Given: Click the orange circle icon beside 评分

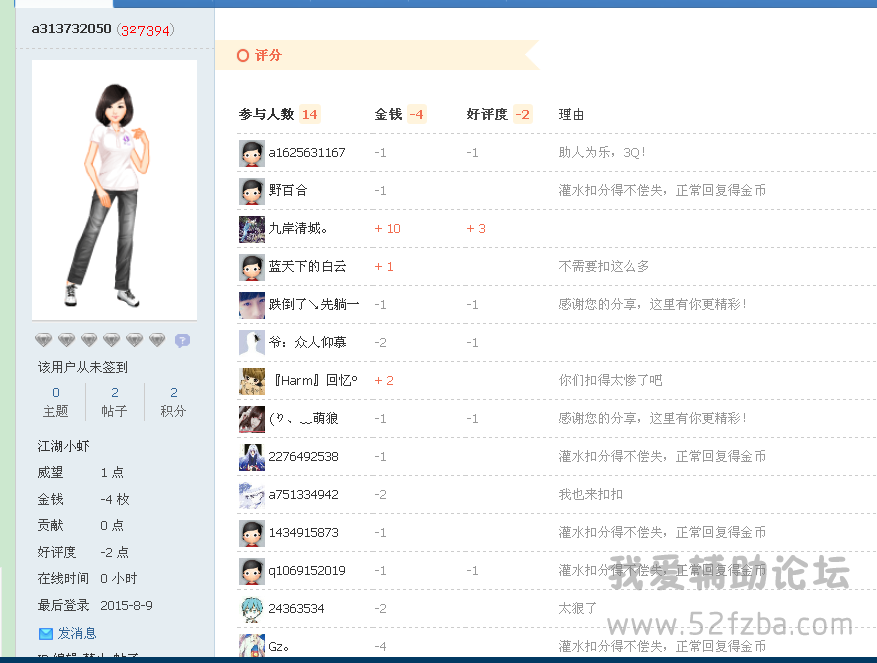Looking at the screenshot, I should point(242,56).
